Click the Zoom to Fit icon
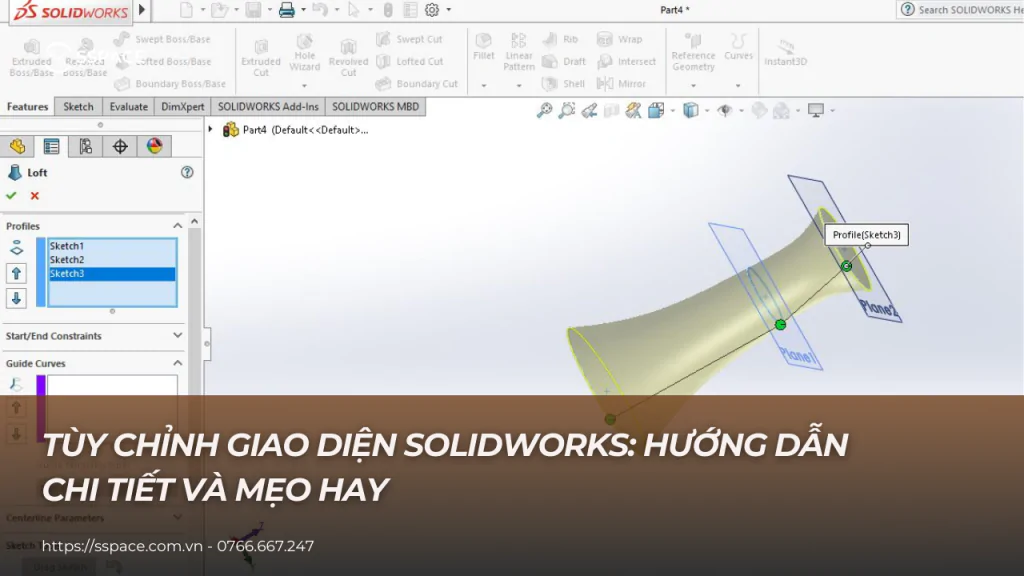The height and width of the screenshot is (576, 1024). point(544,110)
